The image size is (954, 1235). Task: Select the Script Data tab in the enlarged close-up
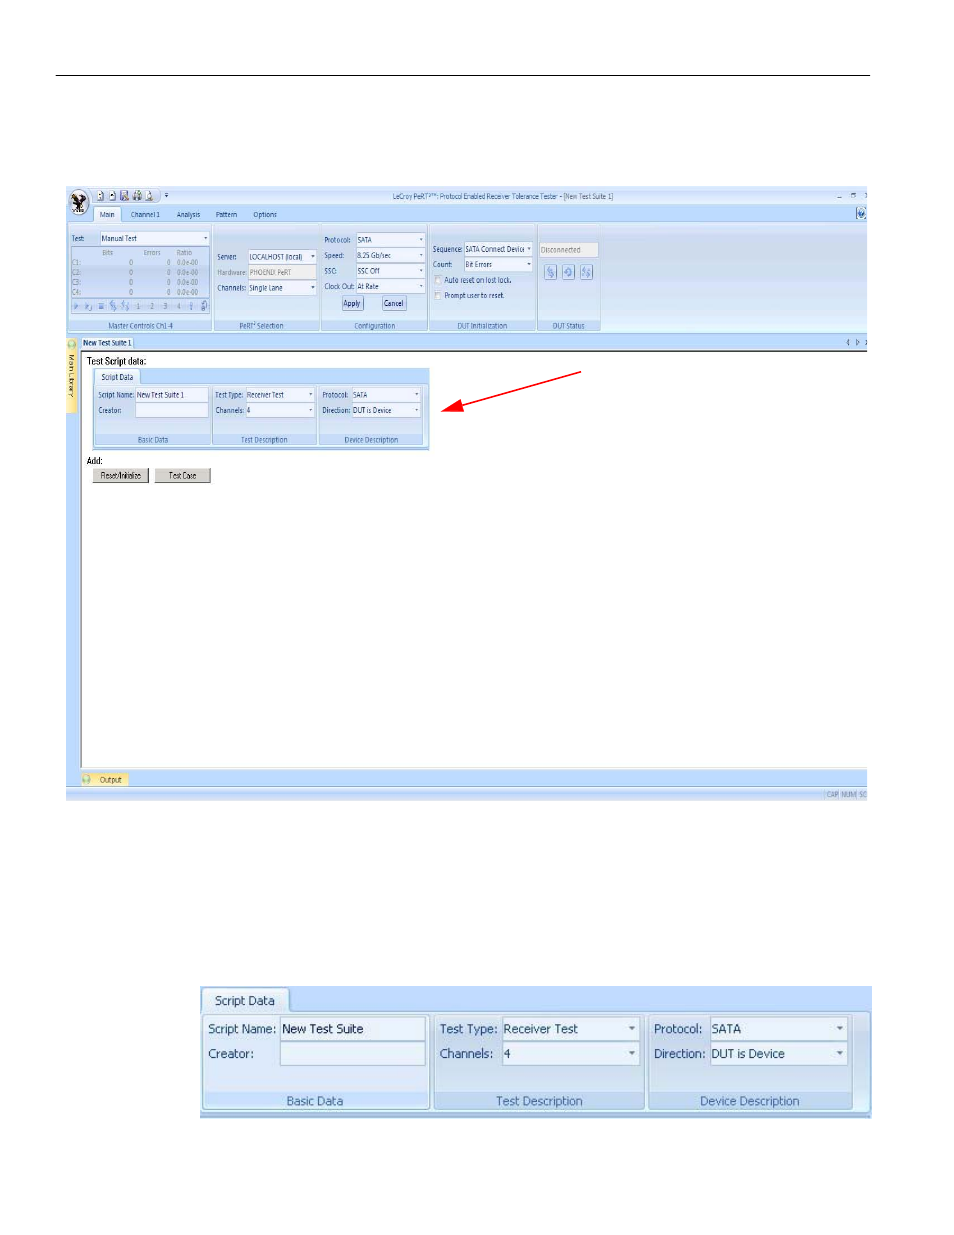pos(245,1001)
